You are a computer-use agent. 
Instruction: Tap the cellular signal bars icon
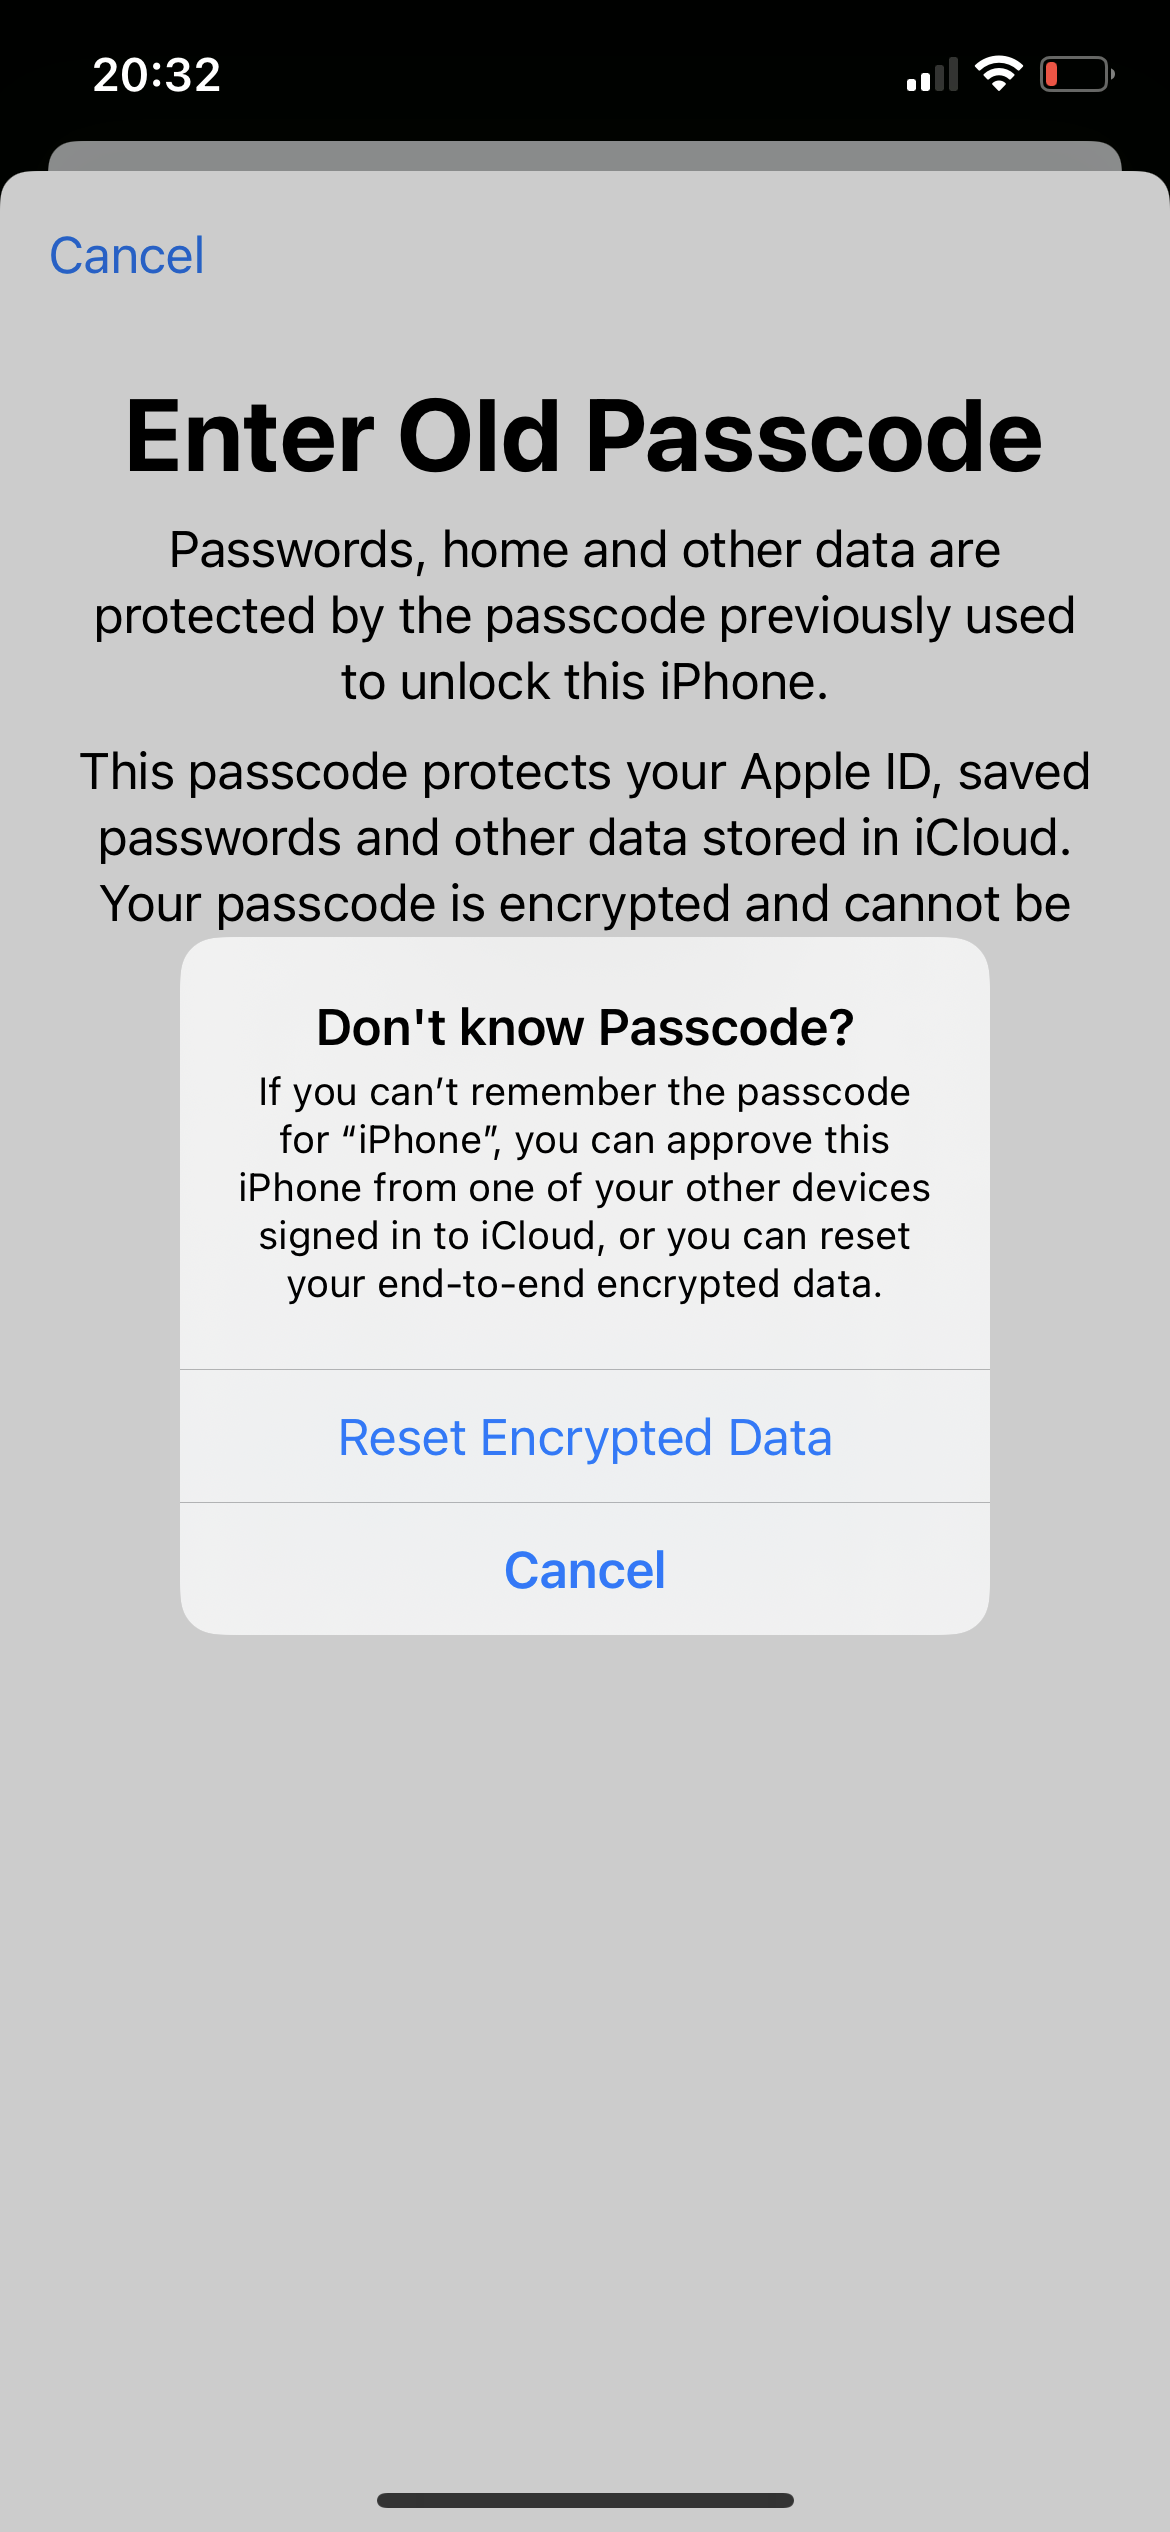(932, 75)
